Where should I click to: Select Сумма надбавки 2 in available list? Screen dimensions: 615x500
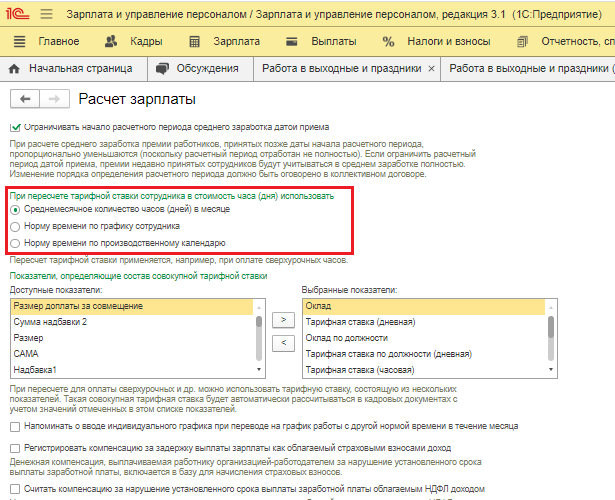133,322
